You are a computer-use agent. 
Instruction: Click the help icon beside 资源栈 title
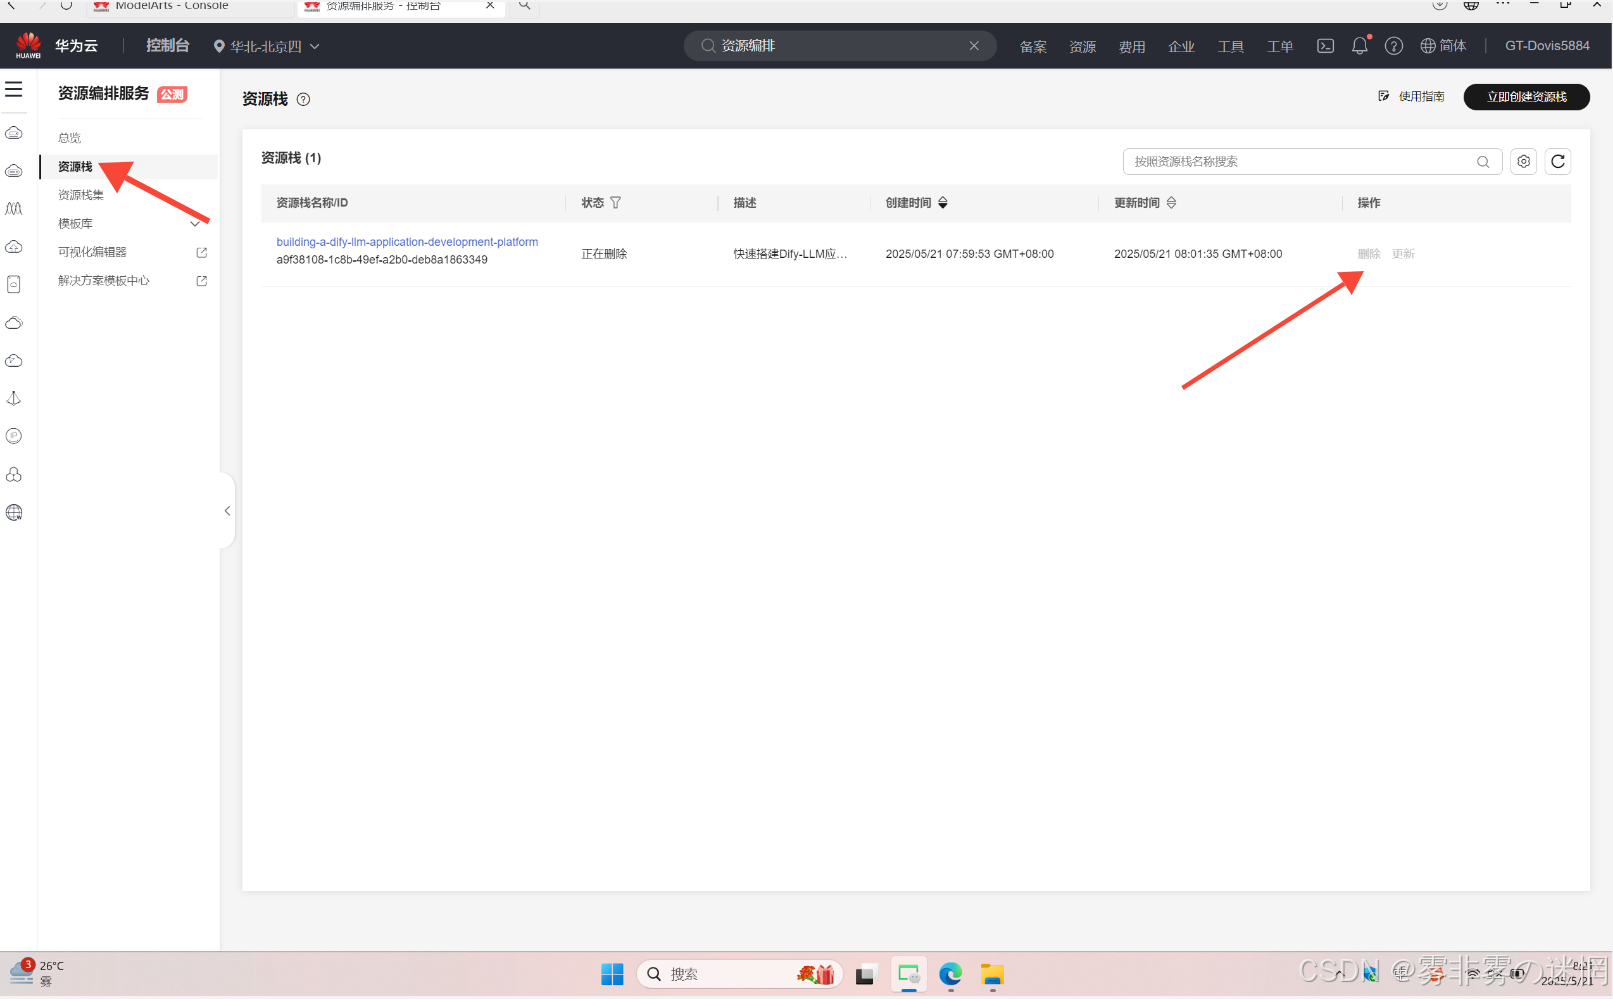pyautogui.click(x=304, y=99)
